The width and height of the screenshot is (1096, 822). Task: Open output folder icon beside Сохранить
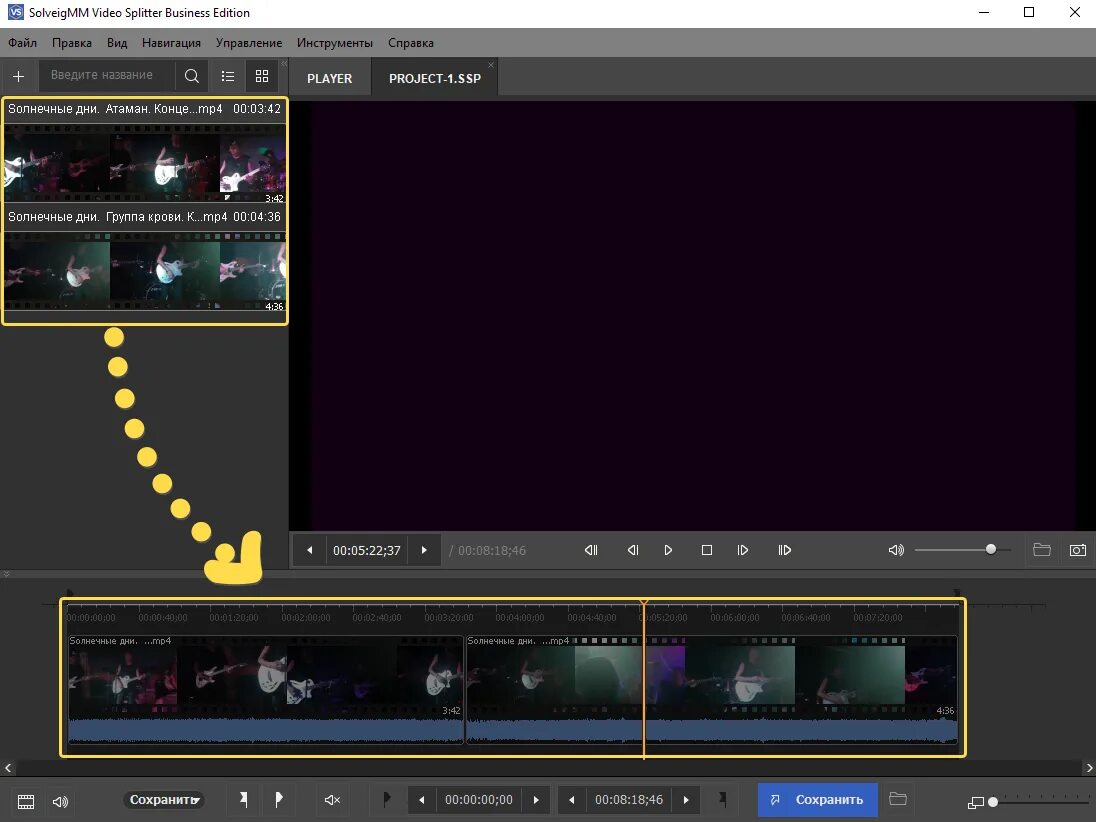[898, 799]
